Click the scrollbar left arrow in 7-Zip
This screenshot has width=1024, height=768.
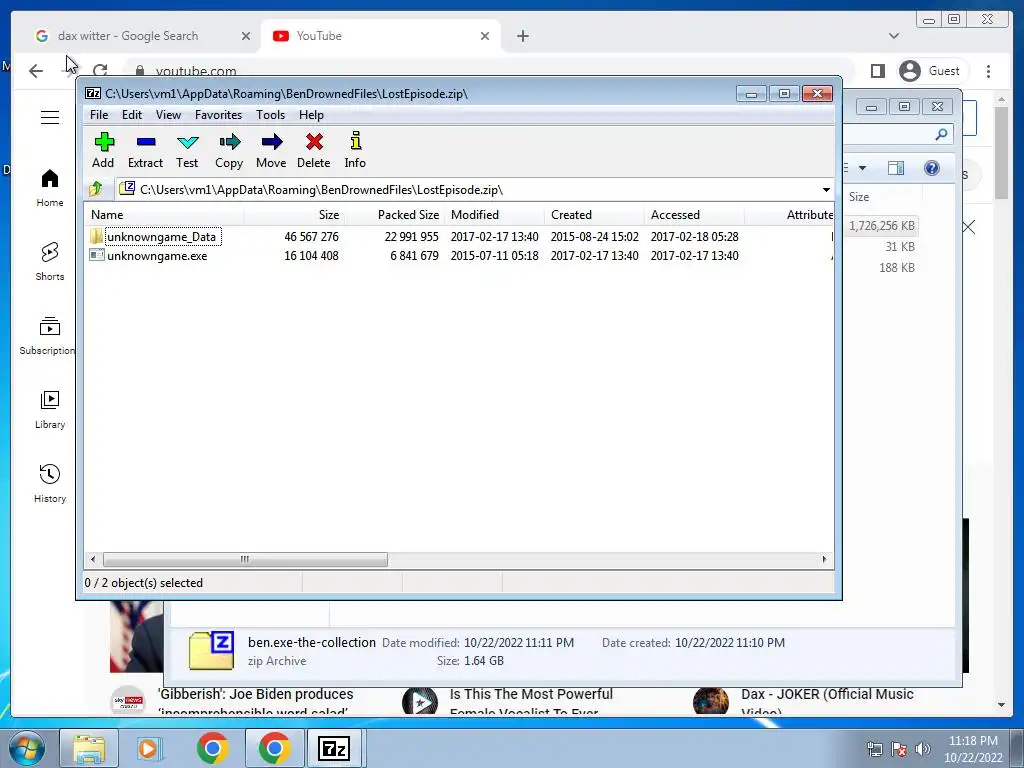pos(93,560)
